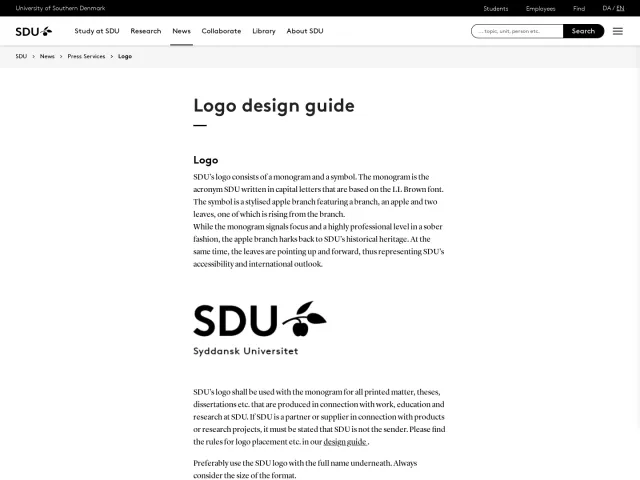Open the hamburger menu icon
This screenshot has width=640, height=480.
coord(618,31)
